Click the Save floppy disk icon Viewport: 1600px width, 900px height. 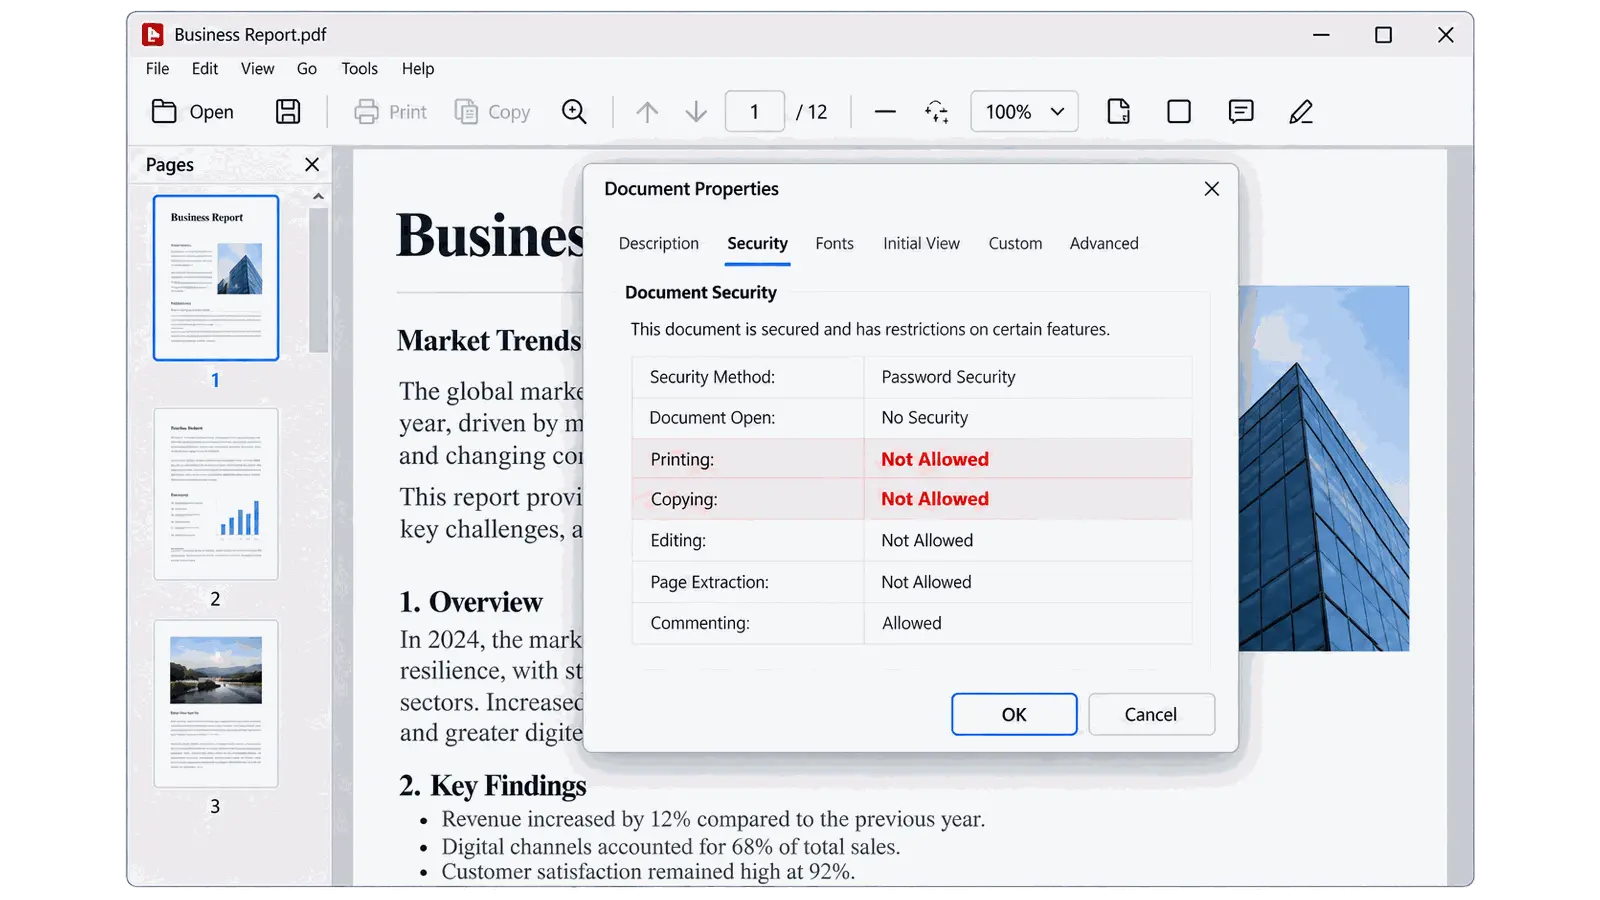pyautogui.click(x=288, y=111)
